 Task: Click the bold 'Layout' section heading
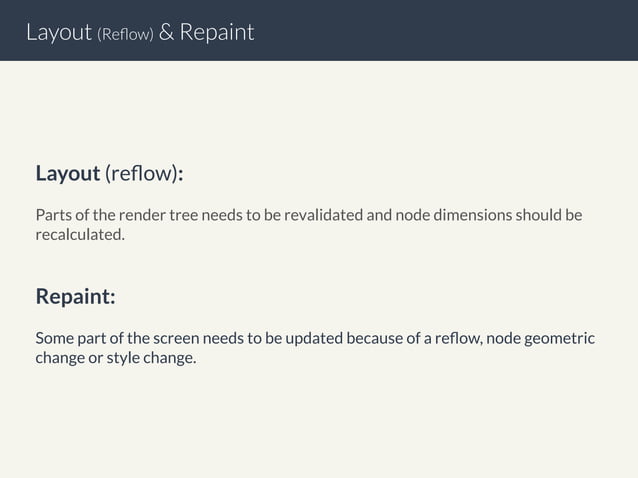tap(68, 174)
